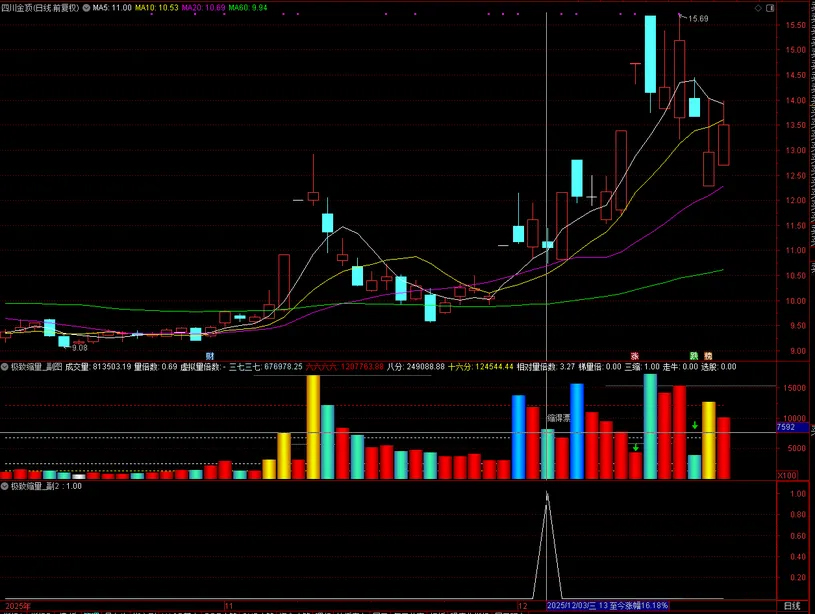This screenshot has height=614, width=815.
Task: Click the gear icon beside 极致缩量_副2
Action: click(5, 486)
